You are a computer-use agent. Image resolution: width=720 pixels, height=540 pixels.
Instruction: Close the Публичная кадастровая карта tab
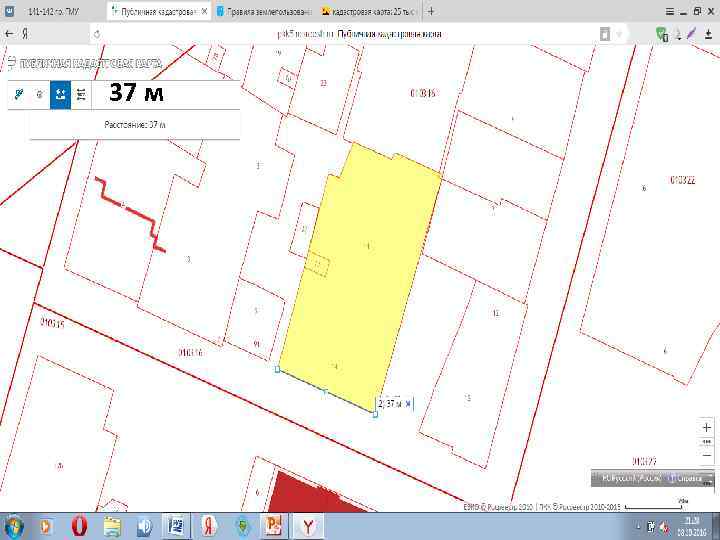[204, 11]
